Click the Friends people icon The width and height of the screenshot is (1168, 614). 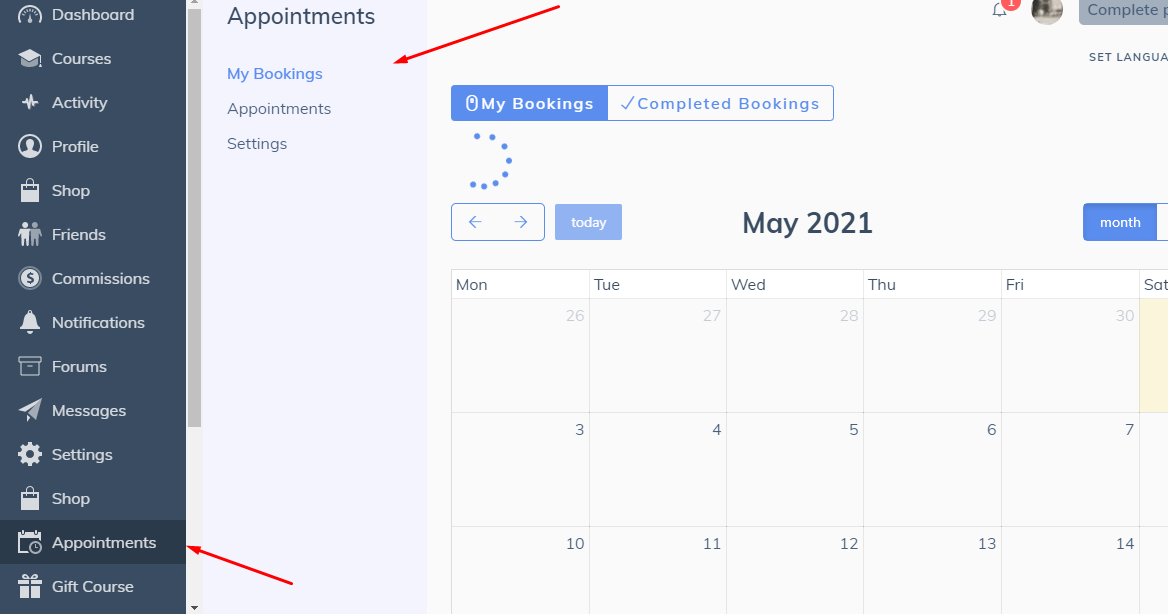click(x=30, y=234)
